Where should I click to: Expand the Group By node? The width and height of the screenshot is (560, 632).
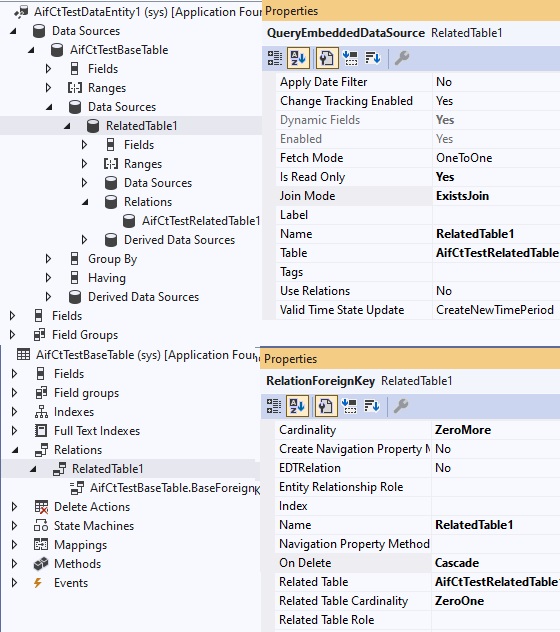[48, 259]
